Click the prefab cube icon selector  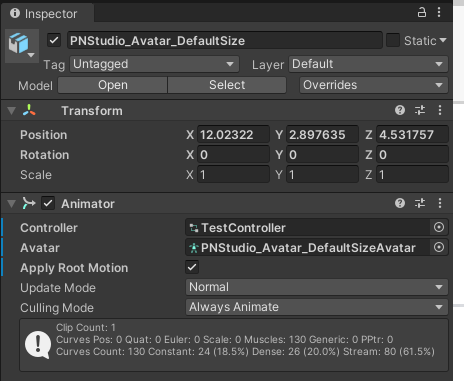(22, 45)
